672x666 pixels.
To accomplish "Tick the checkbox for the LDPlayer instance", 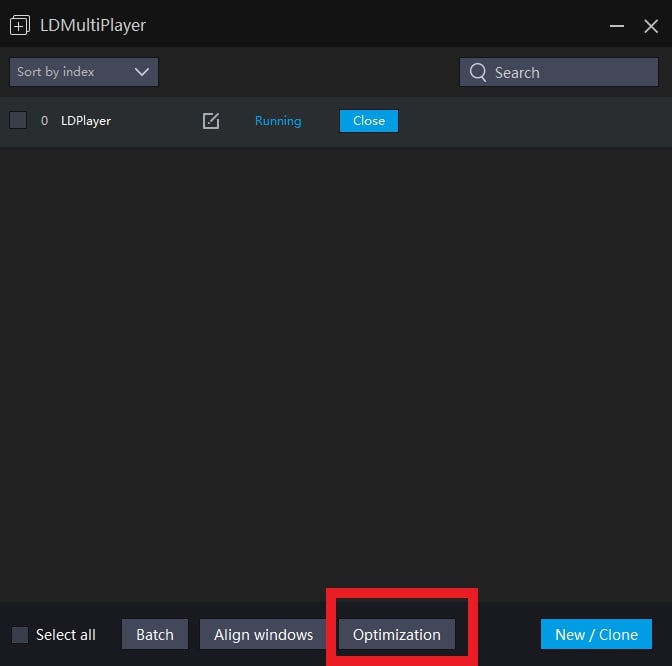I will click(x=18, y=121).
